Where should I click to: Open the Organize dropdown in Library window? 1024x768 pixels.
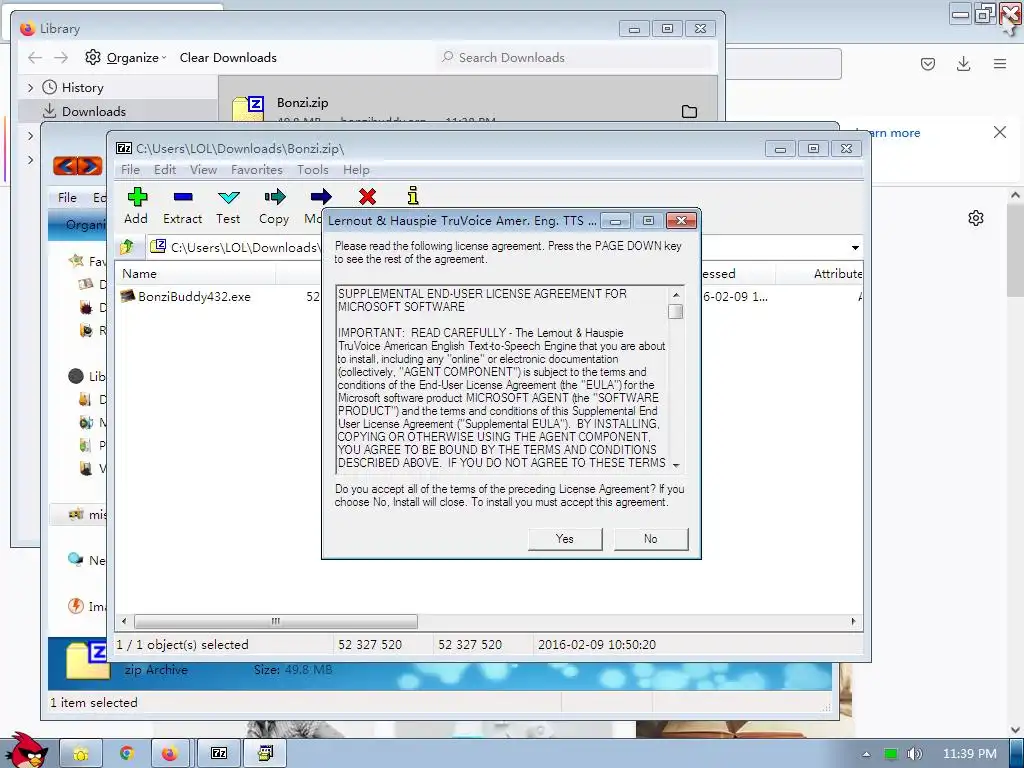pos(125,57)
